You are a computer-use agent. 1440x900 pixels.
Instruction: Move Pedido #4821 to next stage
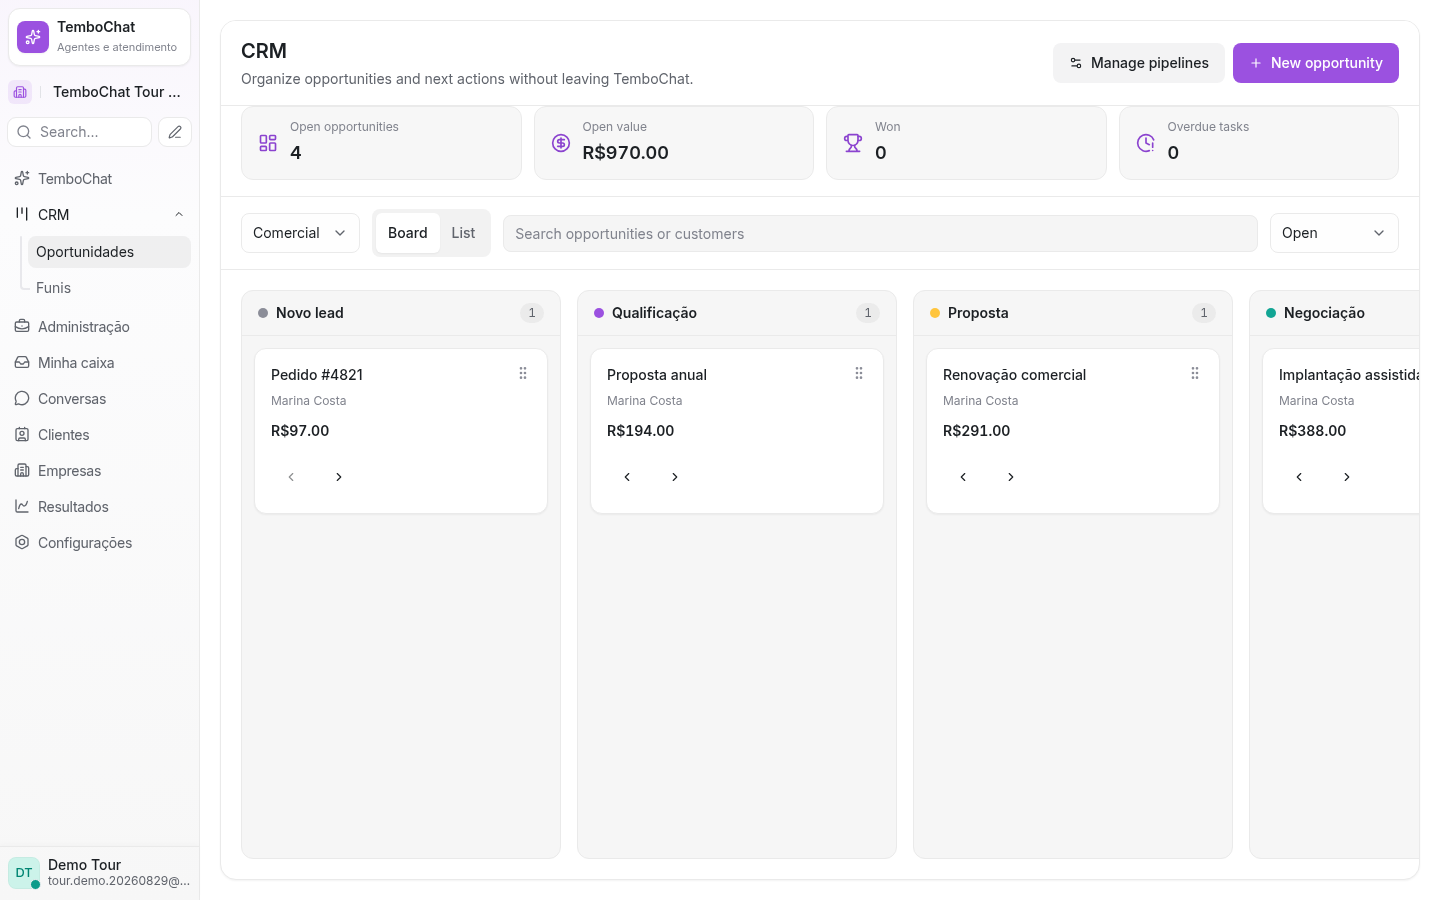pos(339,477)
